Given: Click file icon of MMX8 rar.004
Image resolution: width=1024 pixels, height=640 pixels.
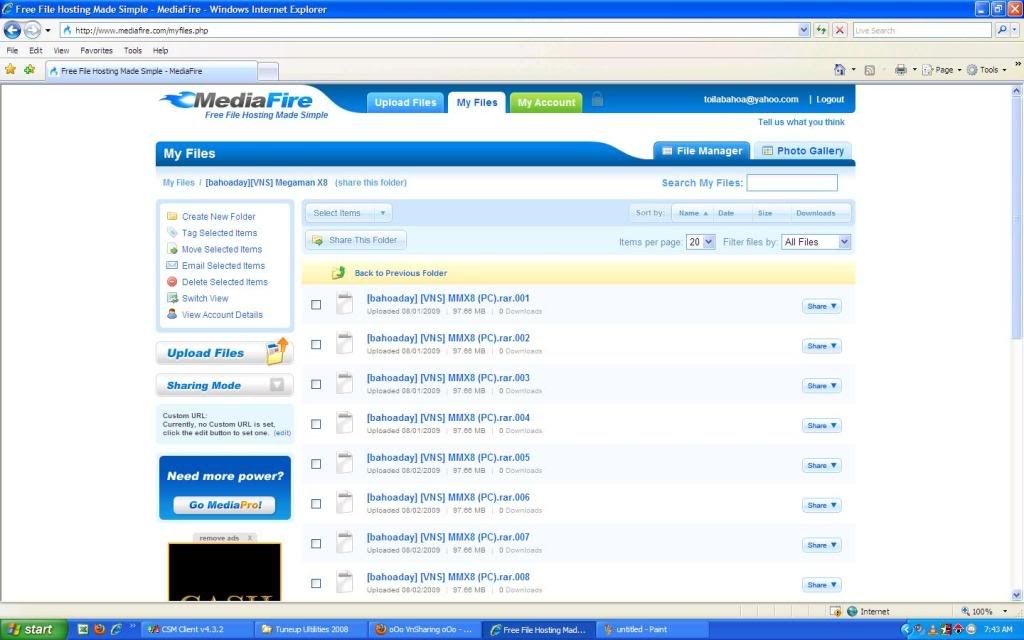Looking at the screenshot, I should 345,423.
